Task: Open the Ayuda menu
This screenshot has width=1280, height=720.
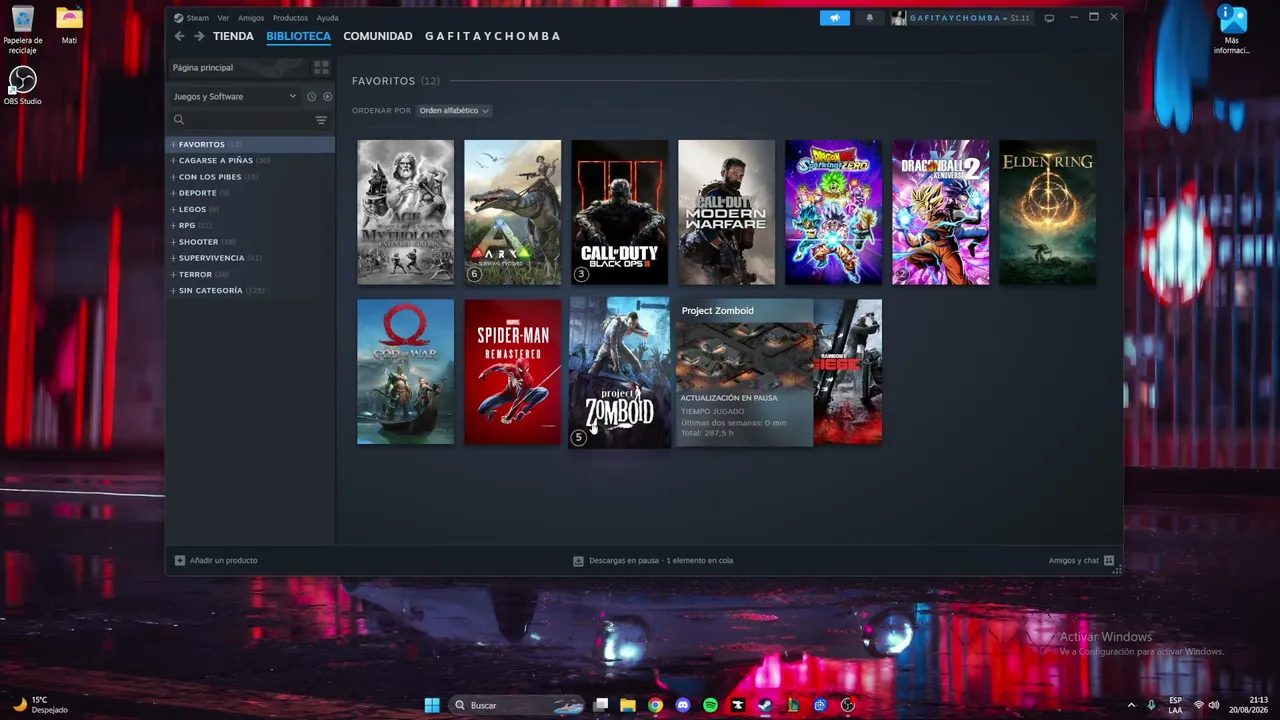Action: [x=327, y=18]
